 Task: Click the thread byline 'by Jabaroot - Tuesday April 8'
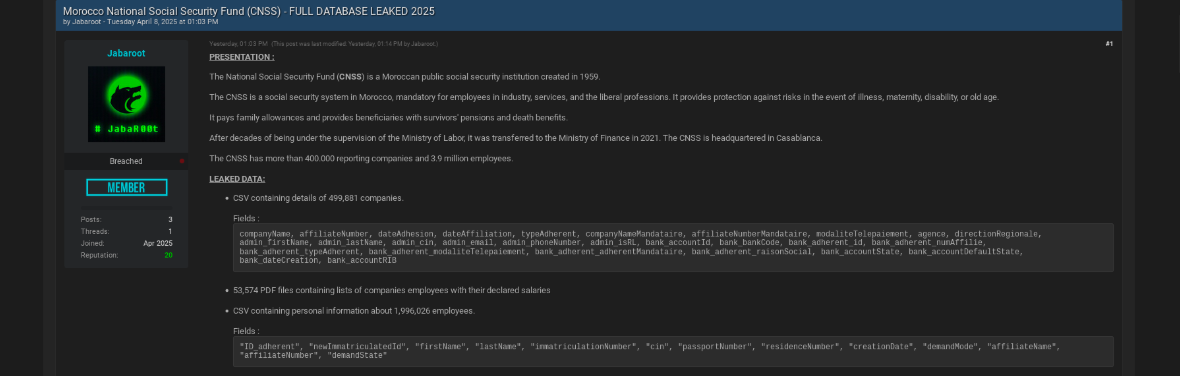[141, 22]
